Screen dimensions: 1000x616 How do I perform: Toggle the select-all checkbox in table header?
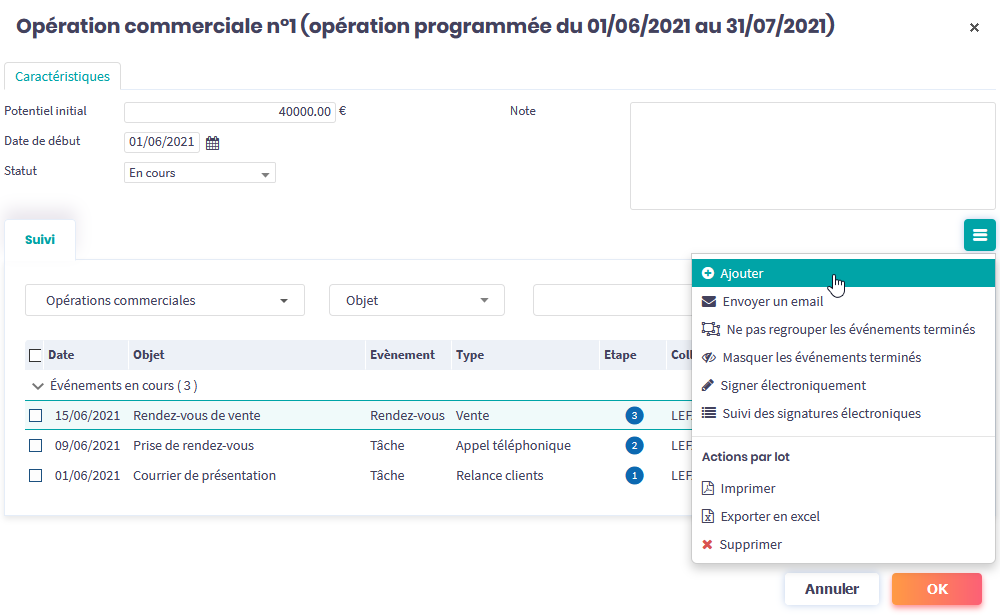coord(36,355)
